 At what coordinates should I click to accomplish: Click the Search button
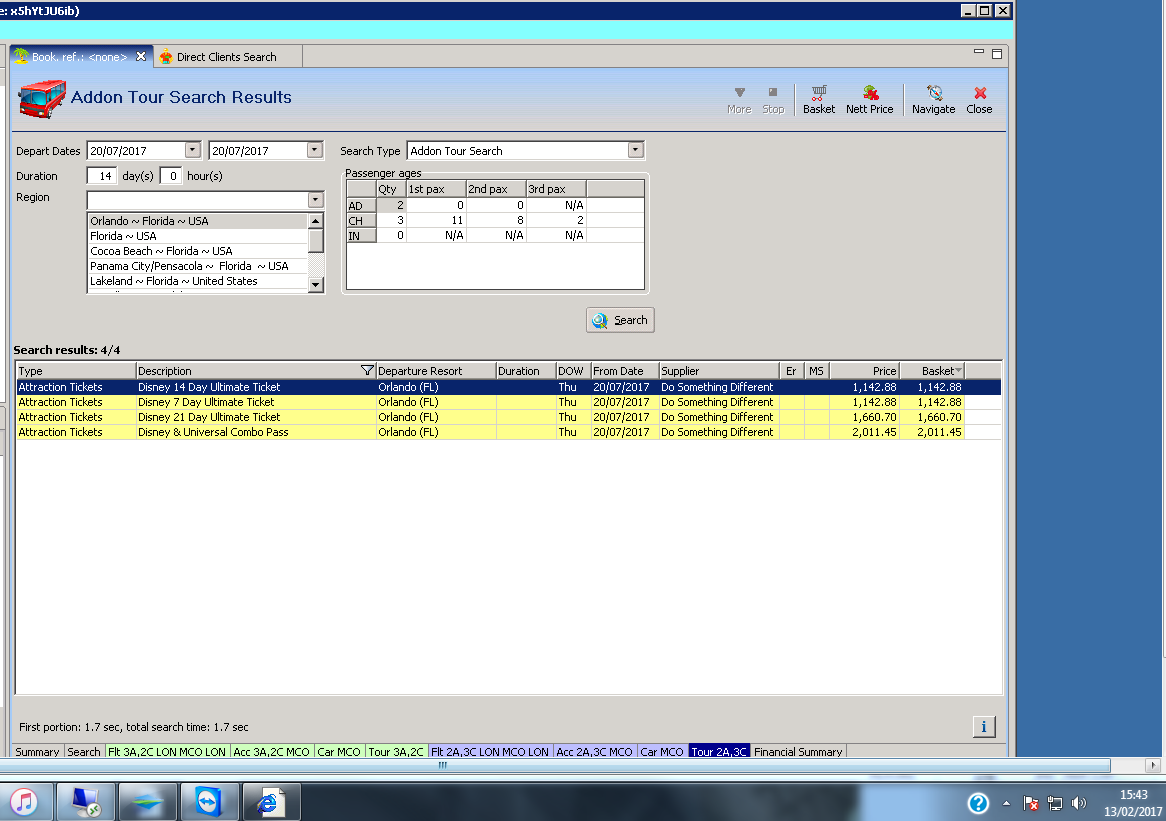tap(620, 320)
